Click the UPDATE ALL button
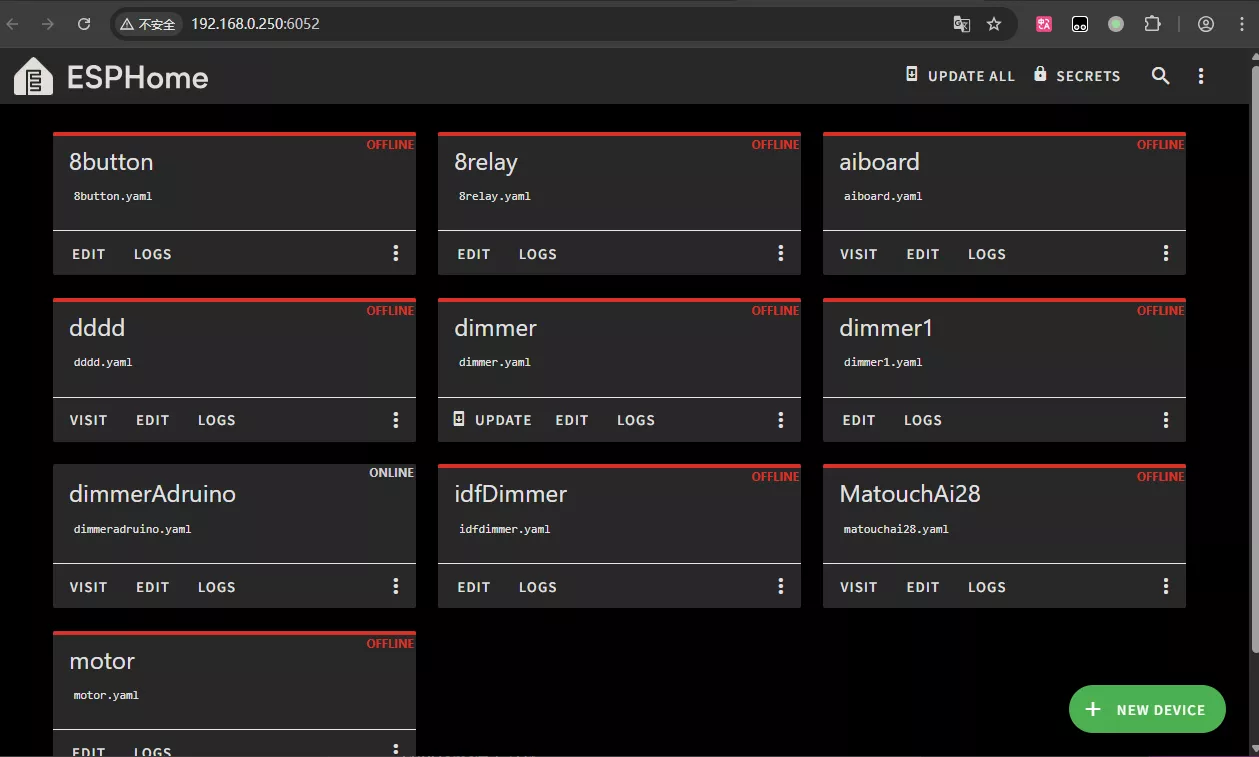 pyautogui.click(x=960, y=76)
